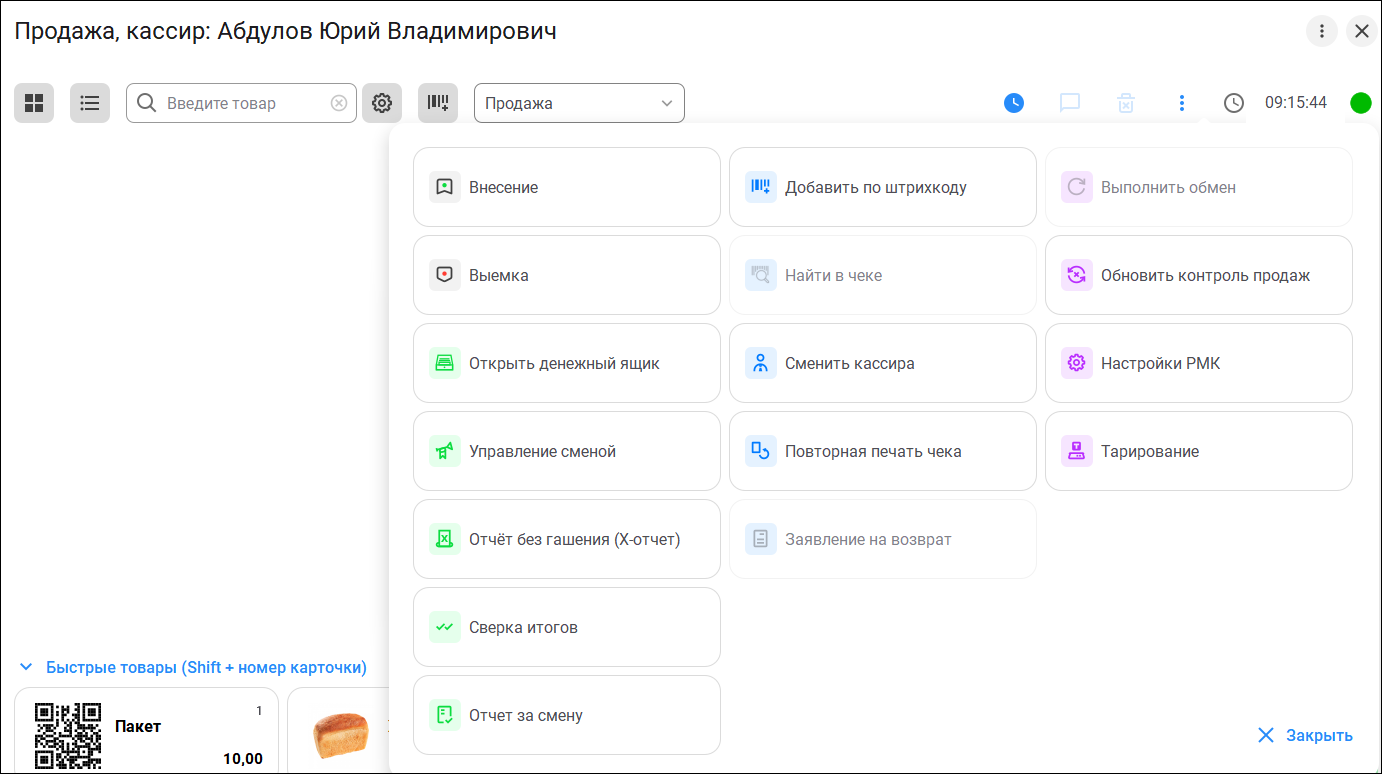Viewport: 1382px width, 774px height.
Task: Add the Пакет quick product
Action: pyautogui.click(x=146, y=730)
